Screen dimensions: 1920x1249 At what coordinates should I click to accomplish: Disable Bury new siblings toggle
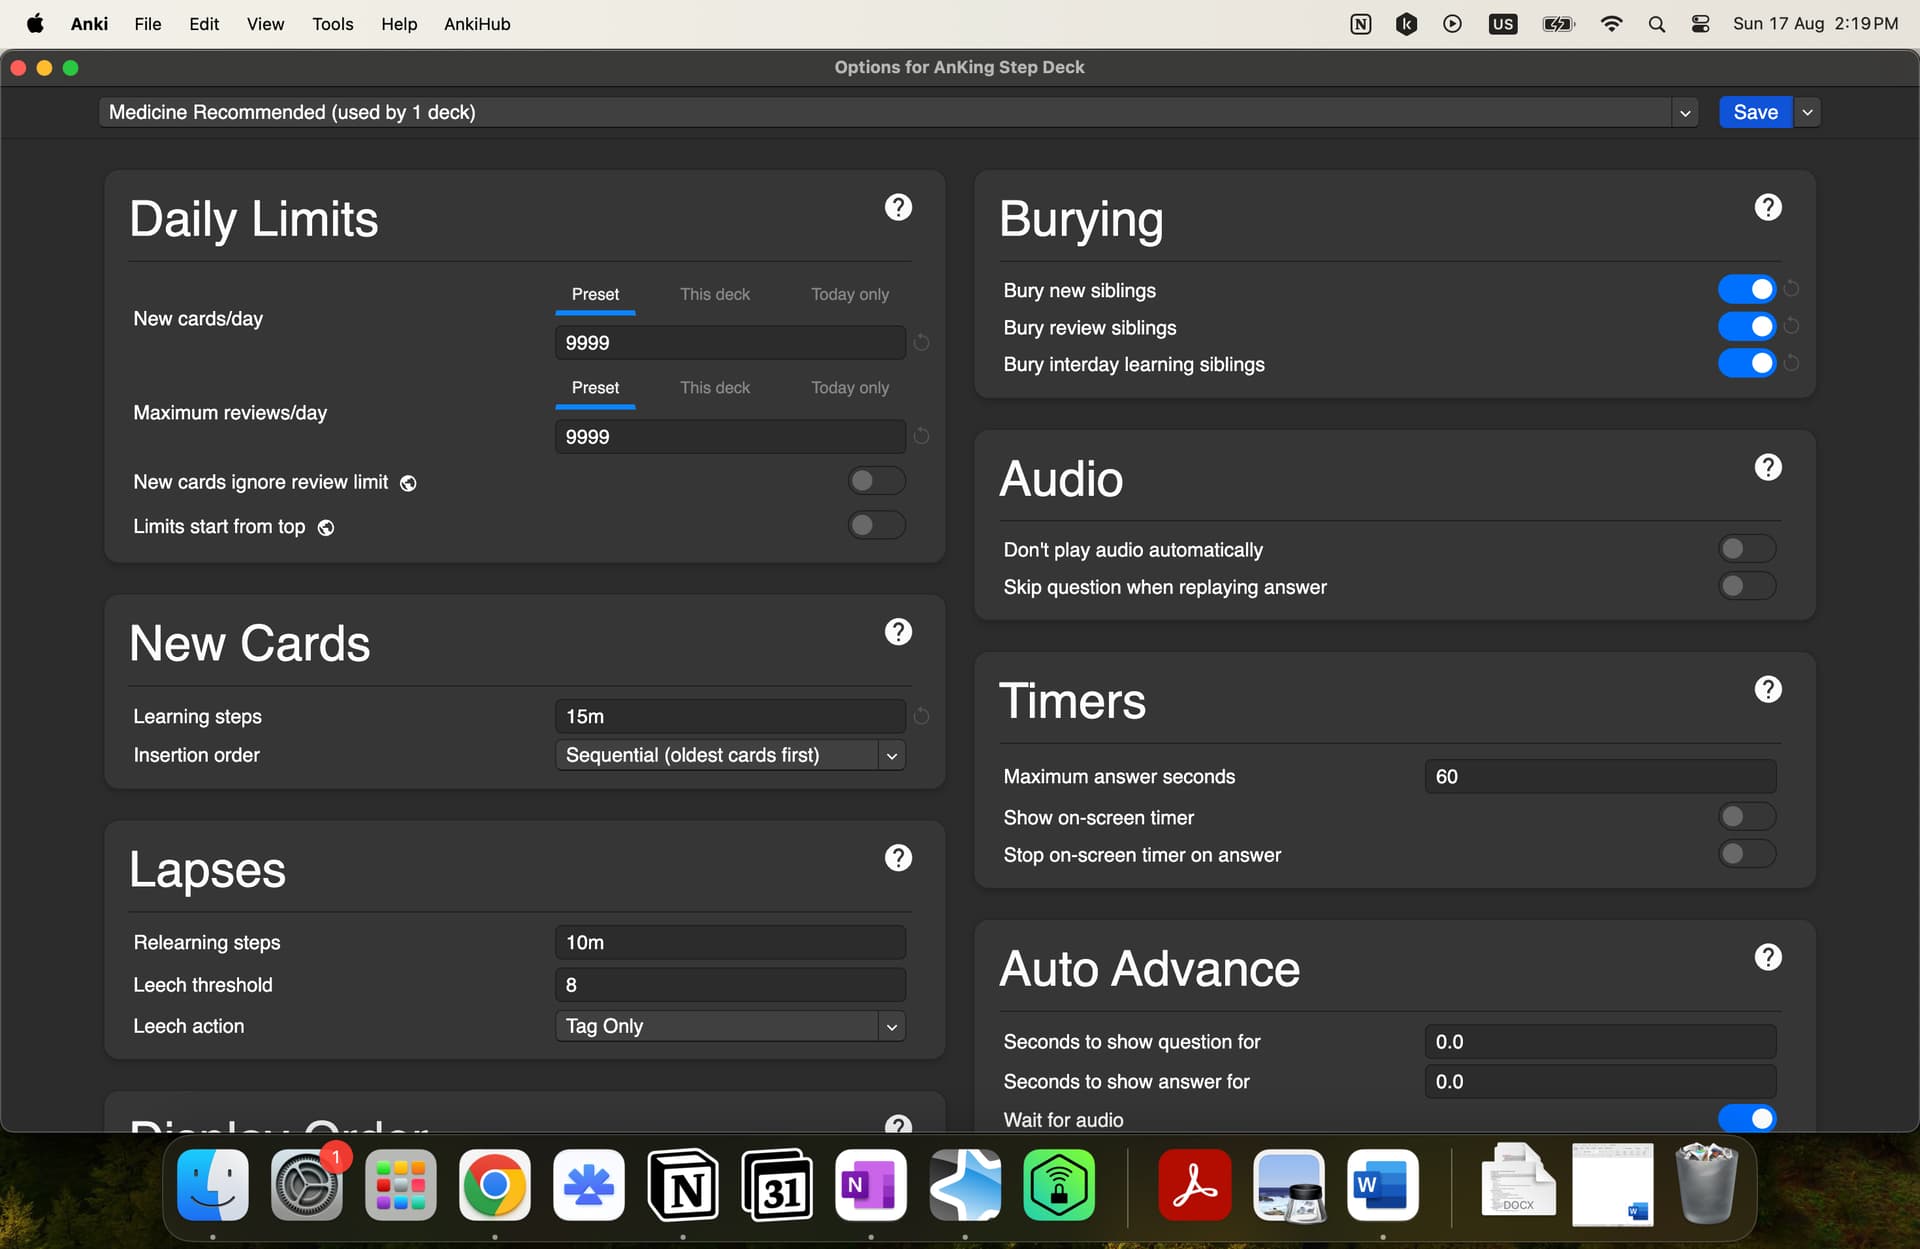(1746, 290)
